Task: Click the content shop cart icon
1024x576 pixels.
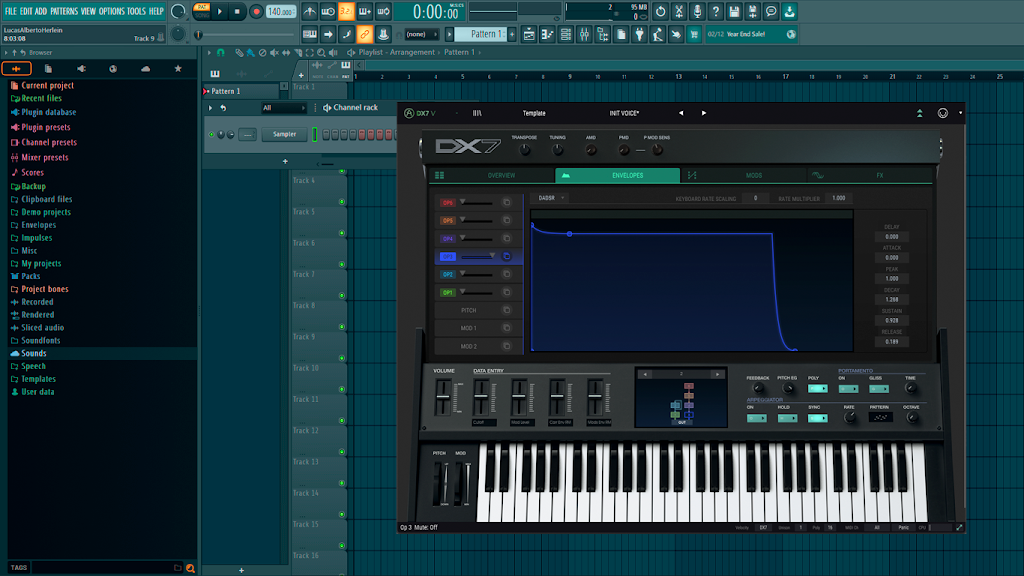Action: pyautogui.click(x=694, y=35)
